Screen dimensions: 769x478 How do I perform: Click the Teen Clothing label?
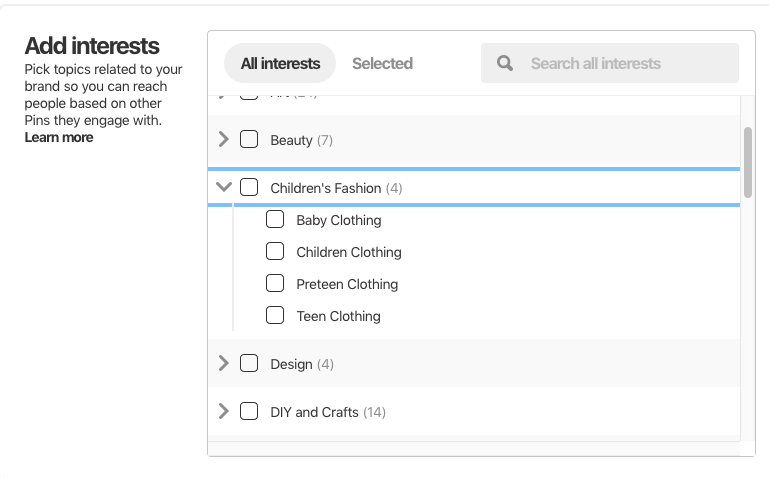(x=338, y=316)
